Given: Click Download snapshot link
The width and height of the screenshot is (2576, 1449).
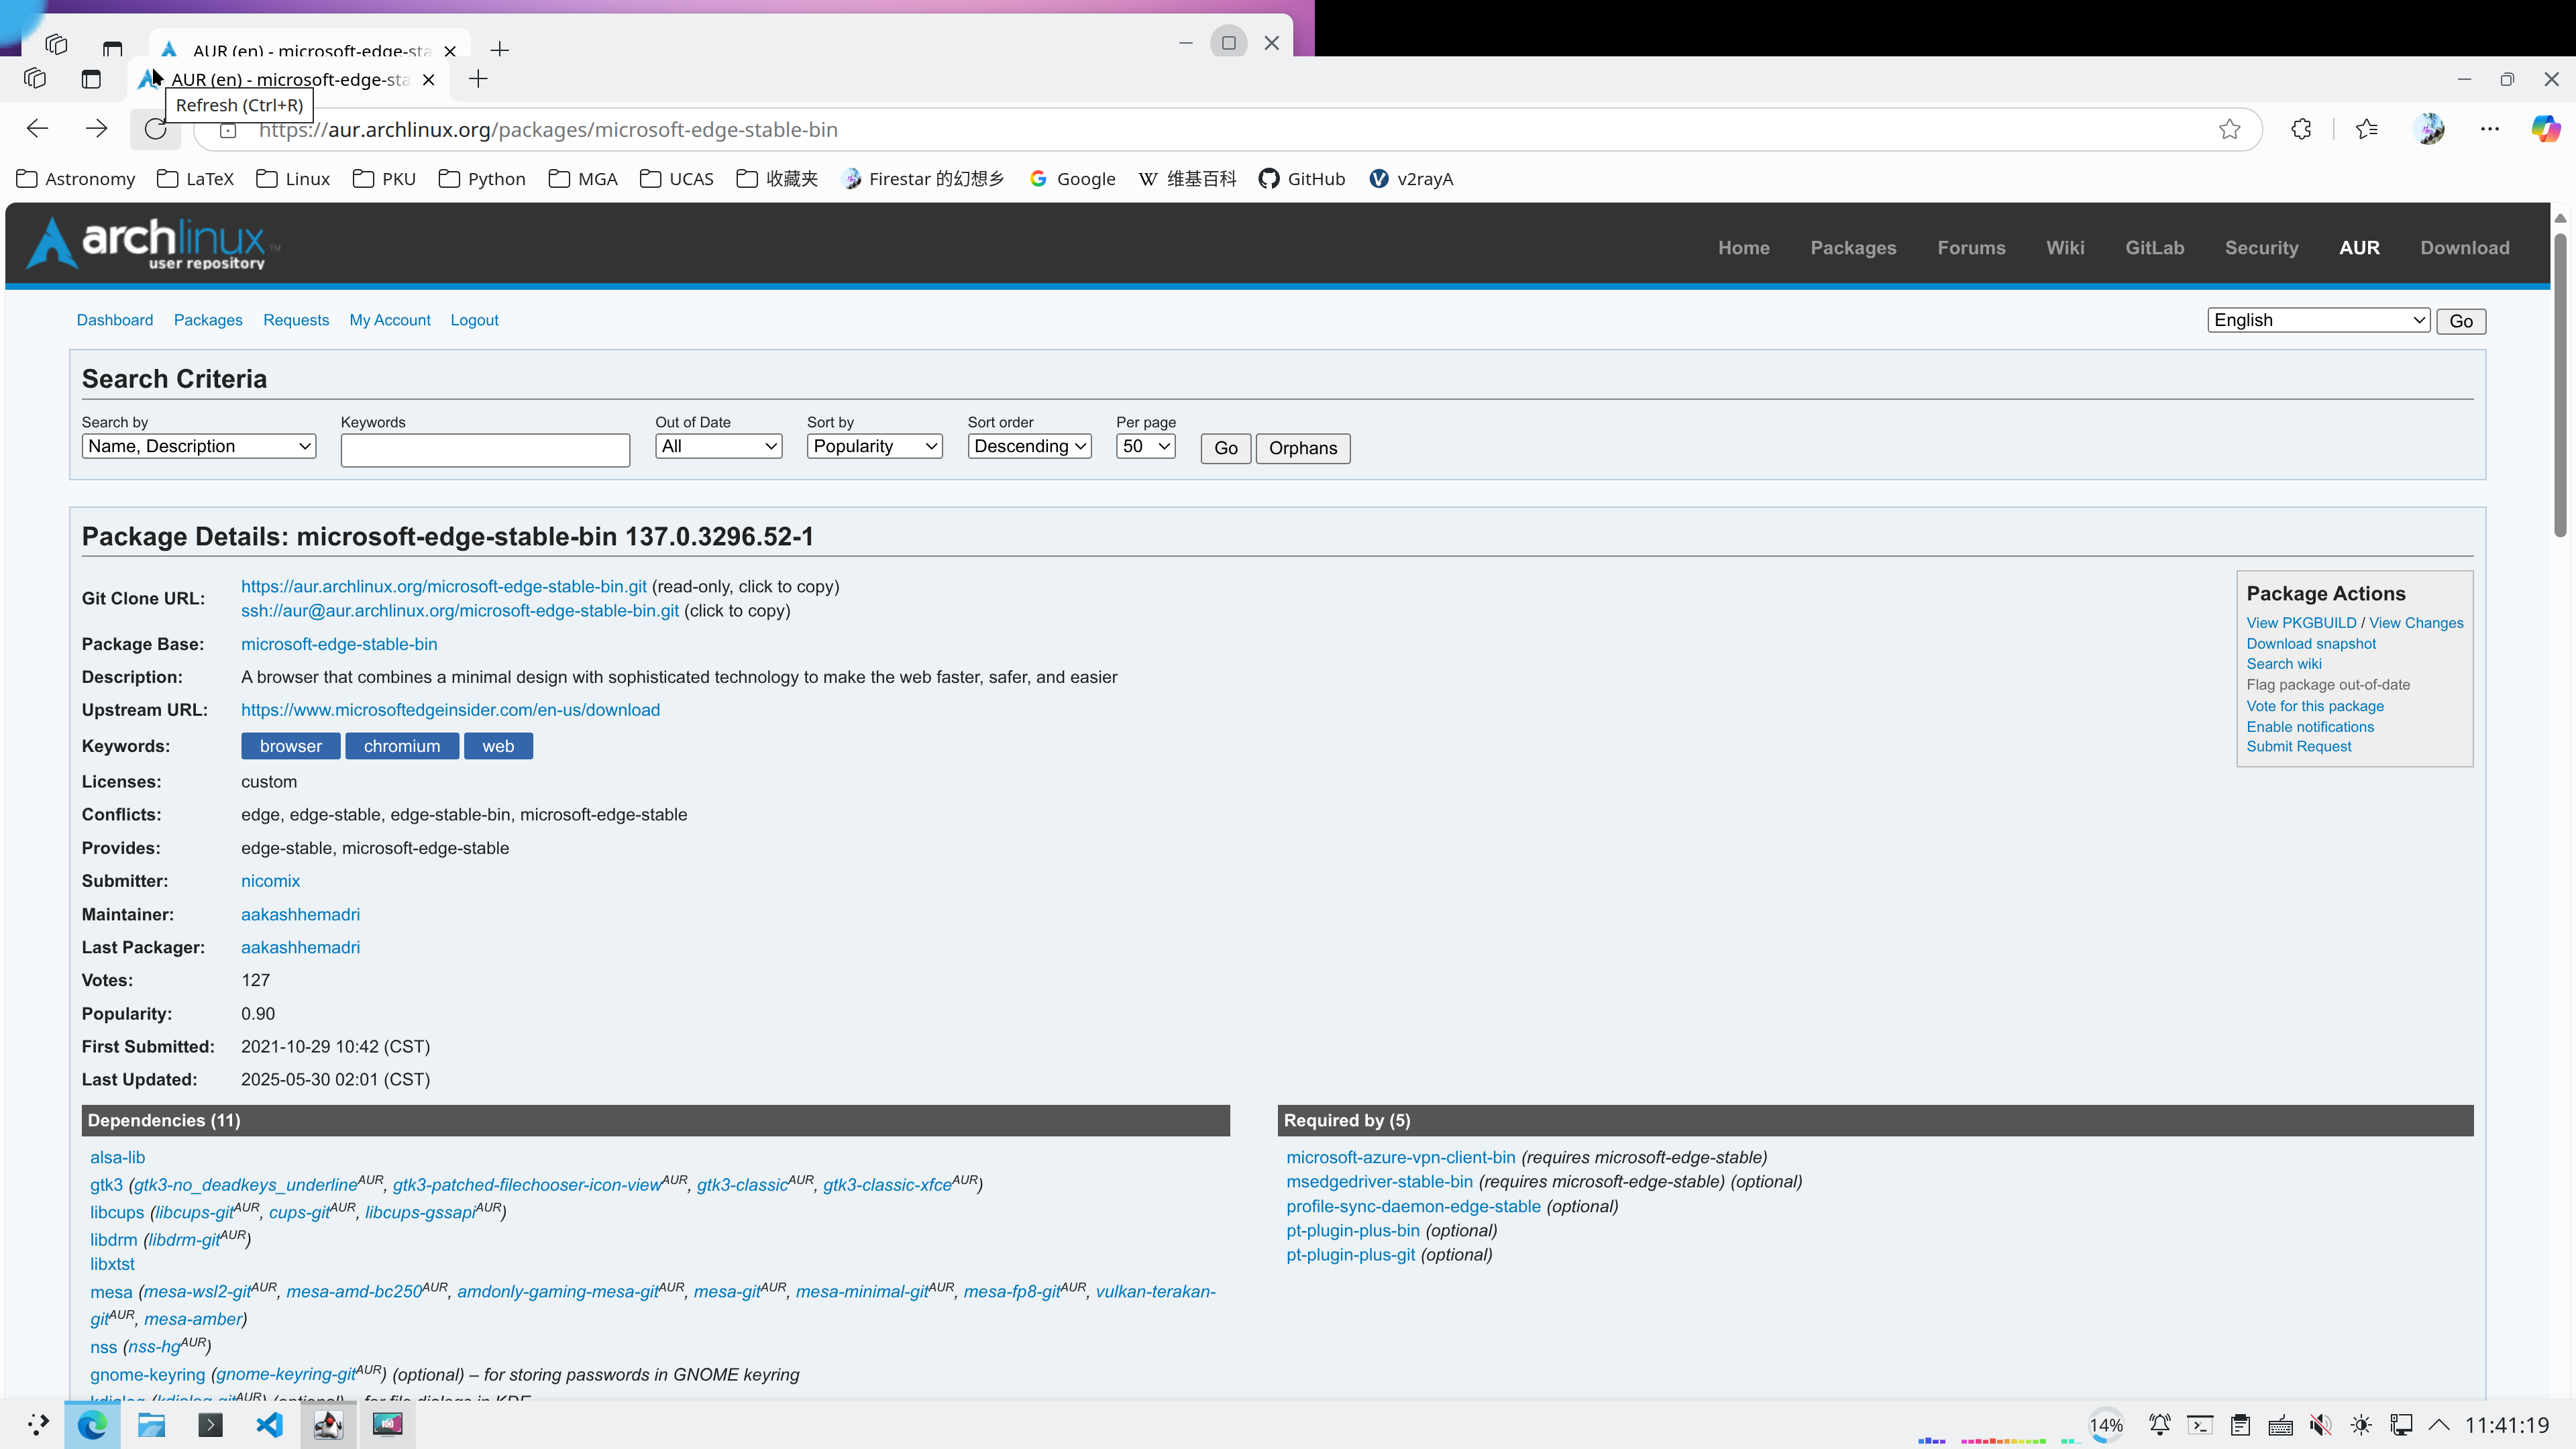Looking at the screenshot, I should pos(2311,644).
